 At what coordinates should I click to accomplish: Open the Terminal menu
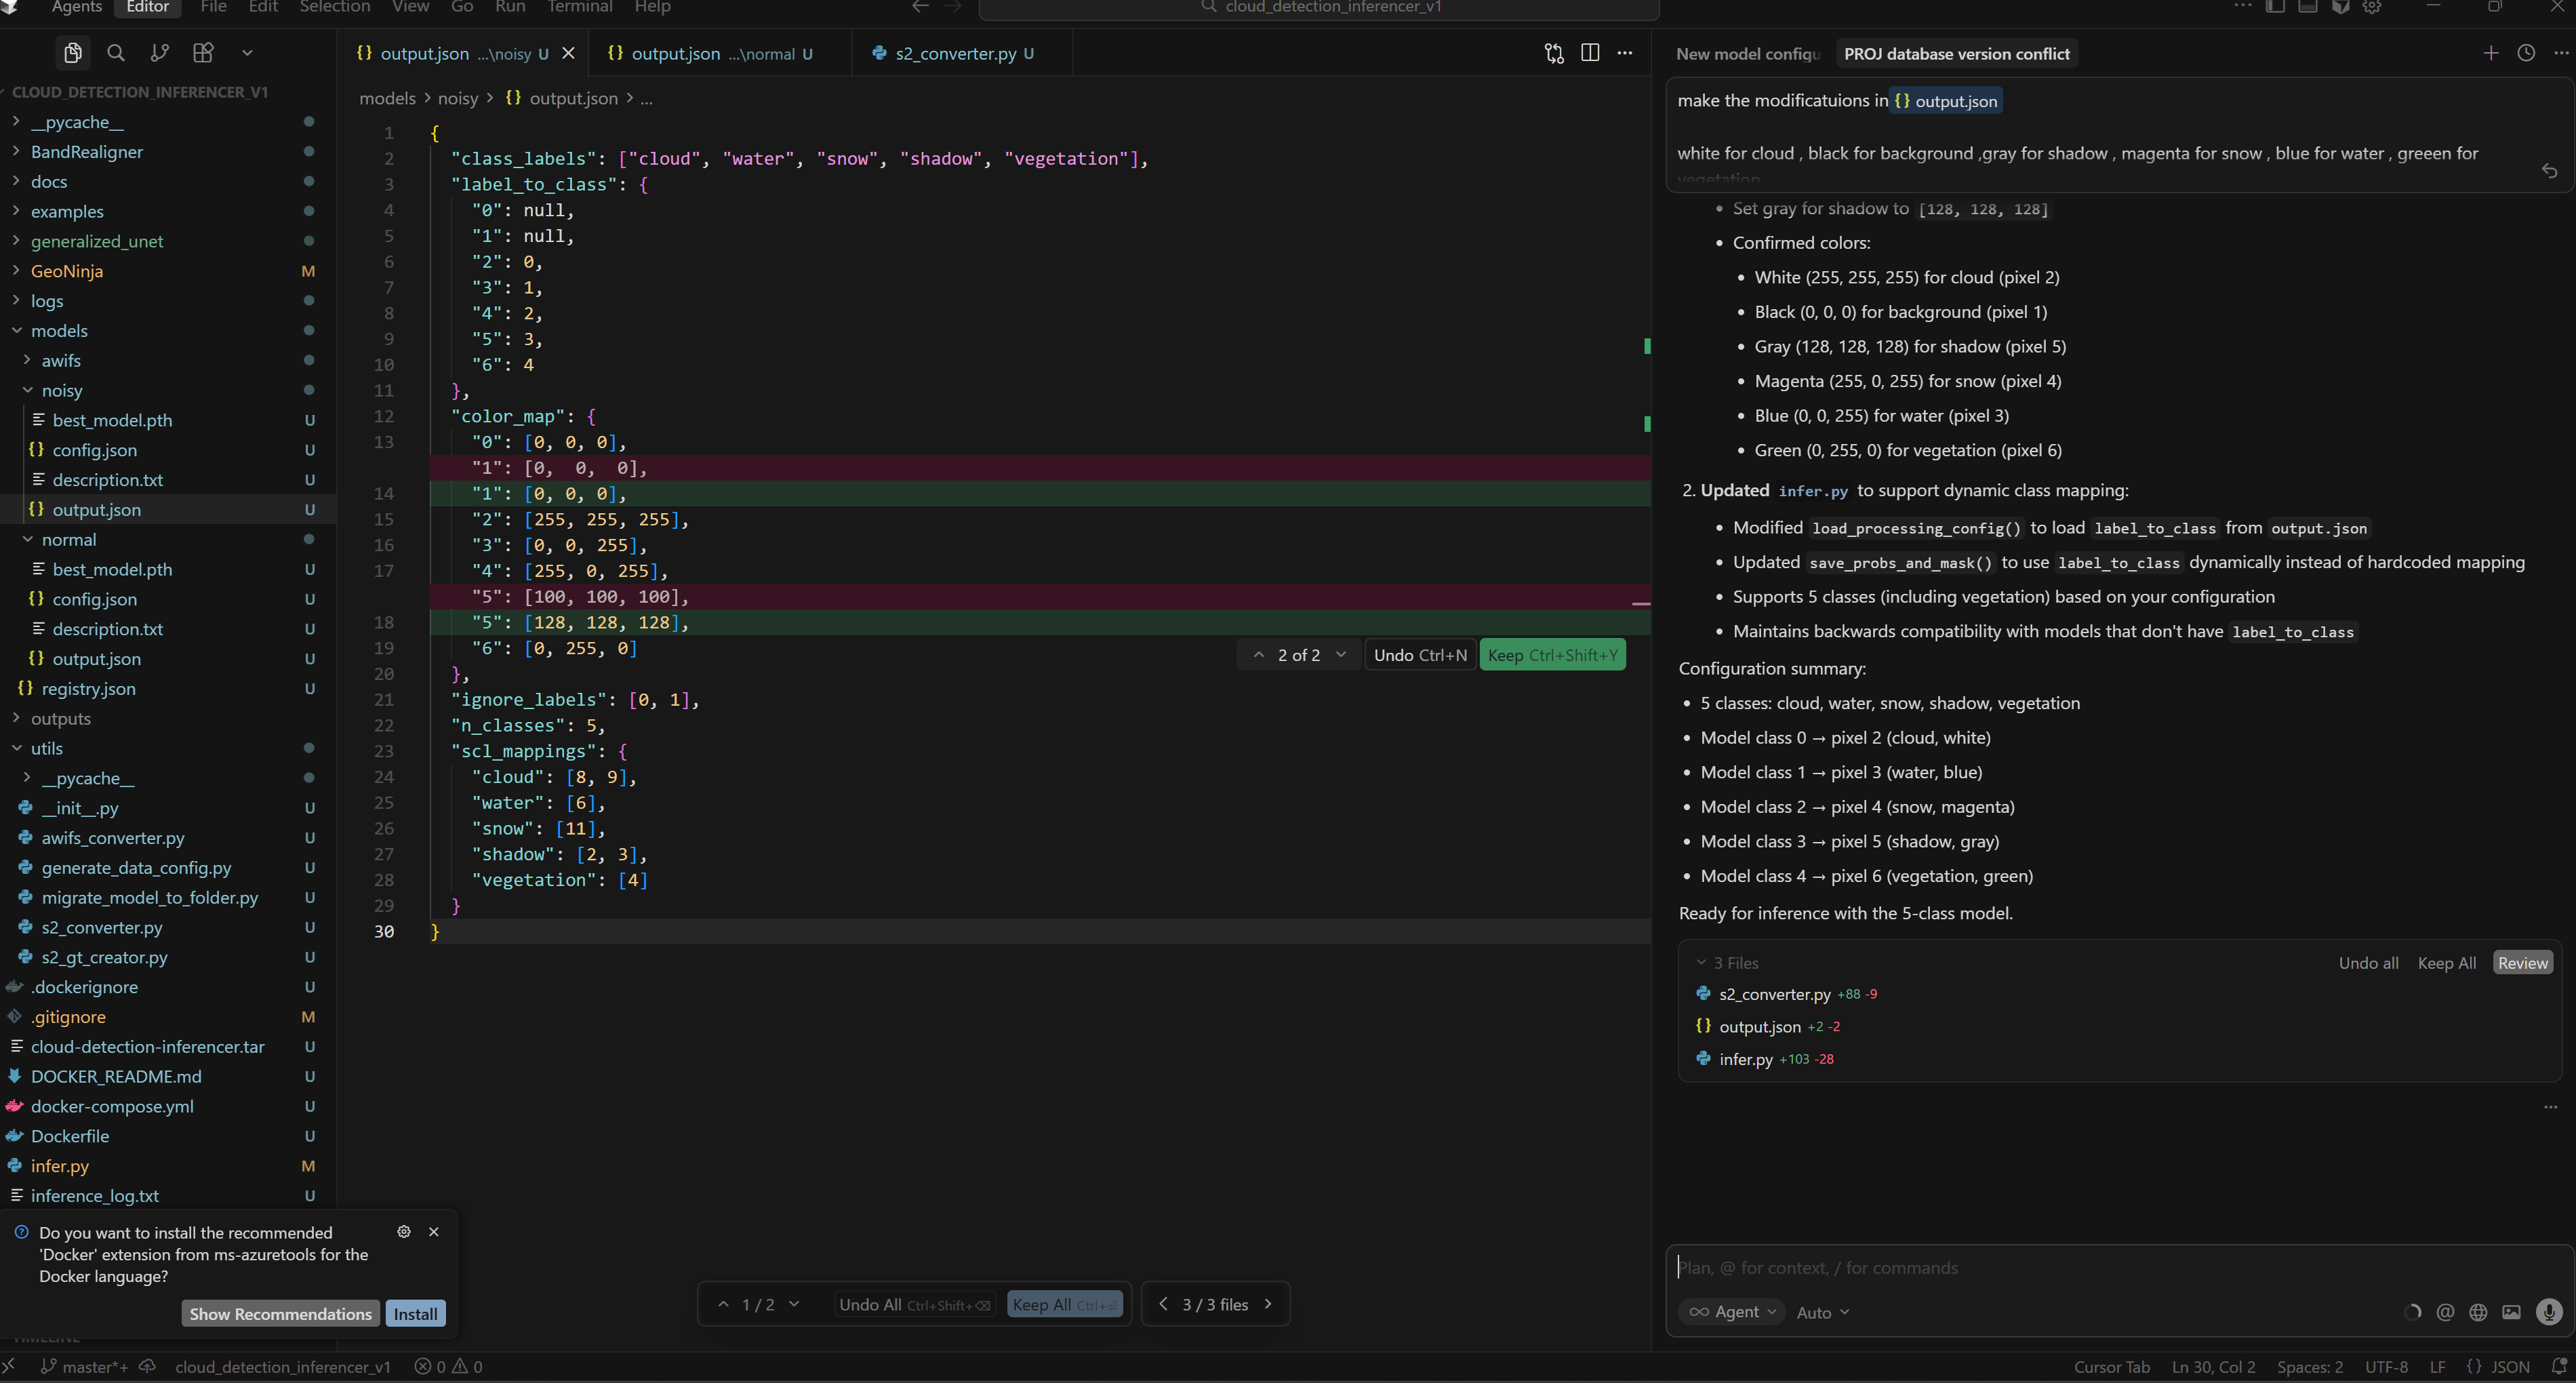tap(579, 7)
